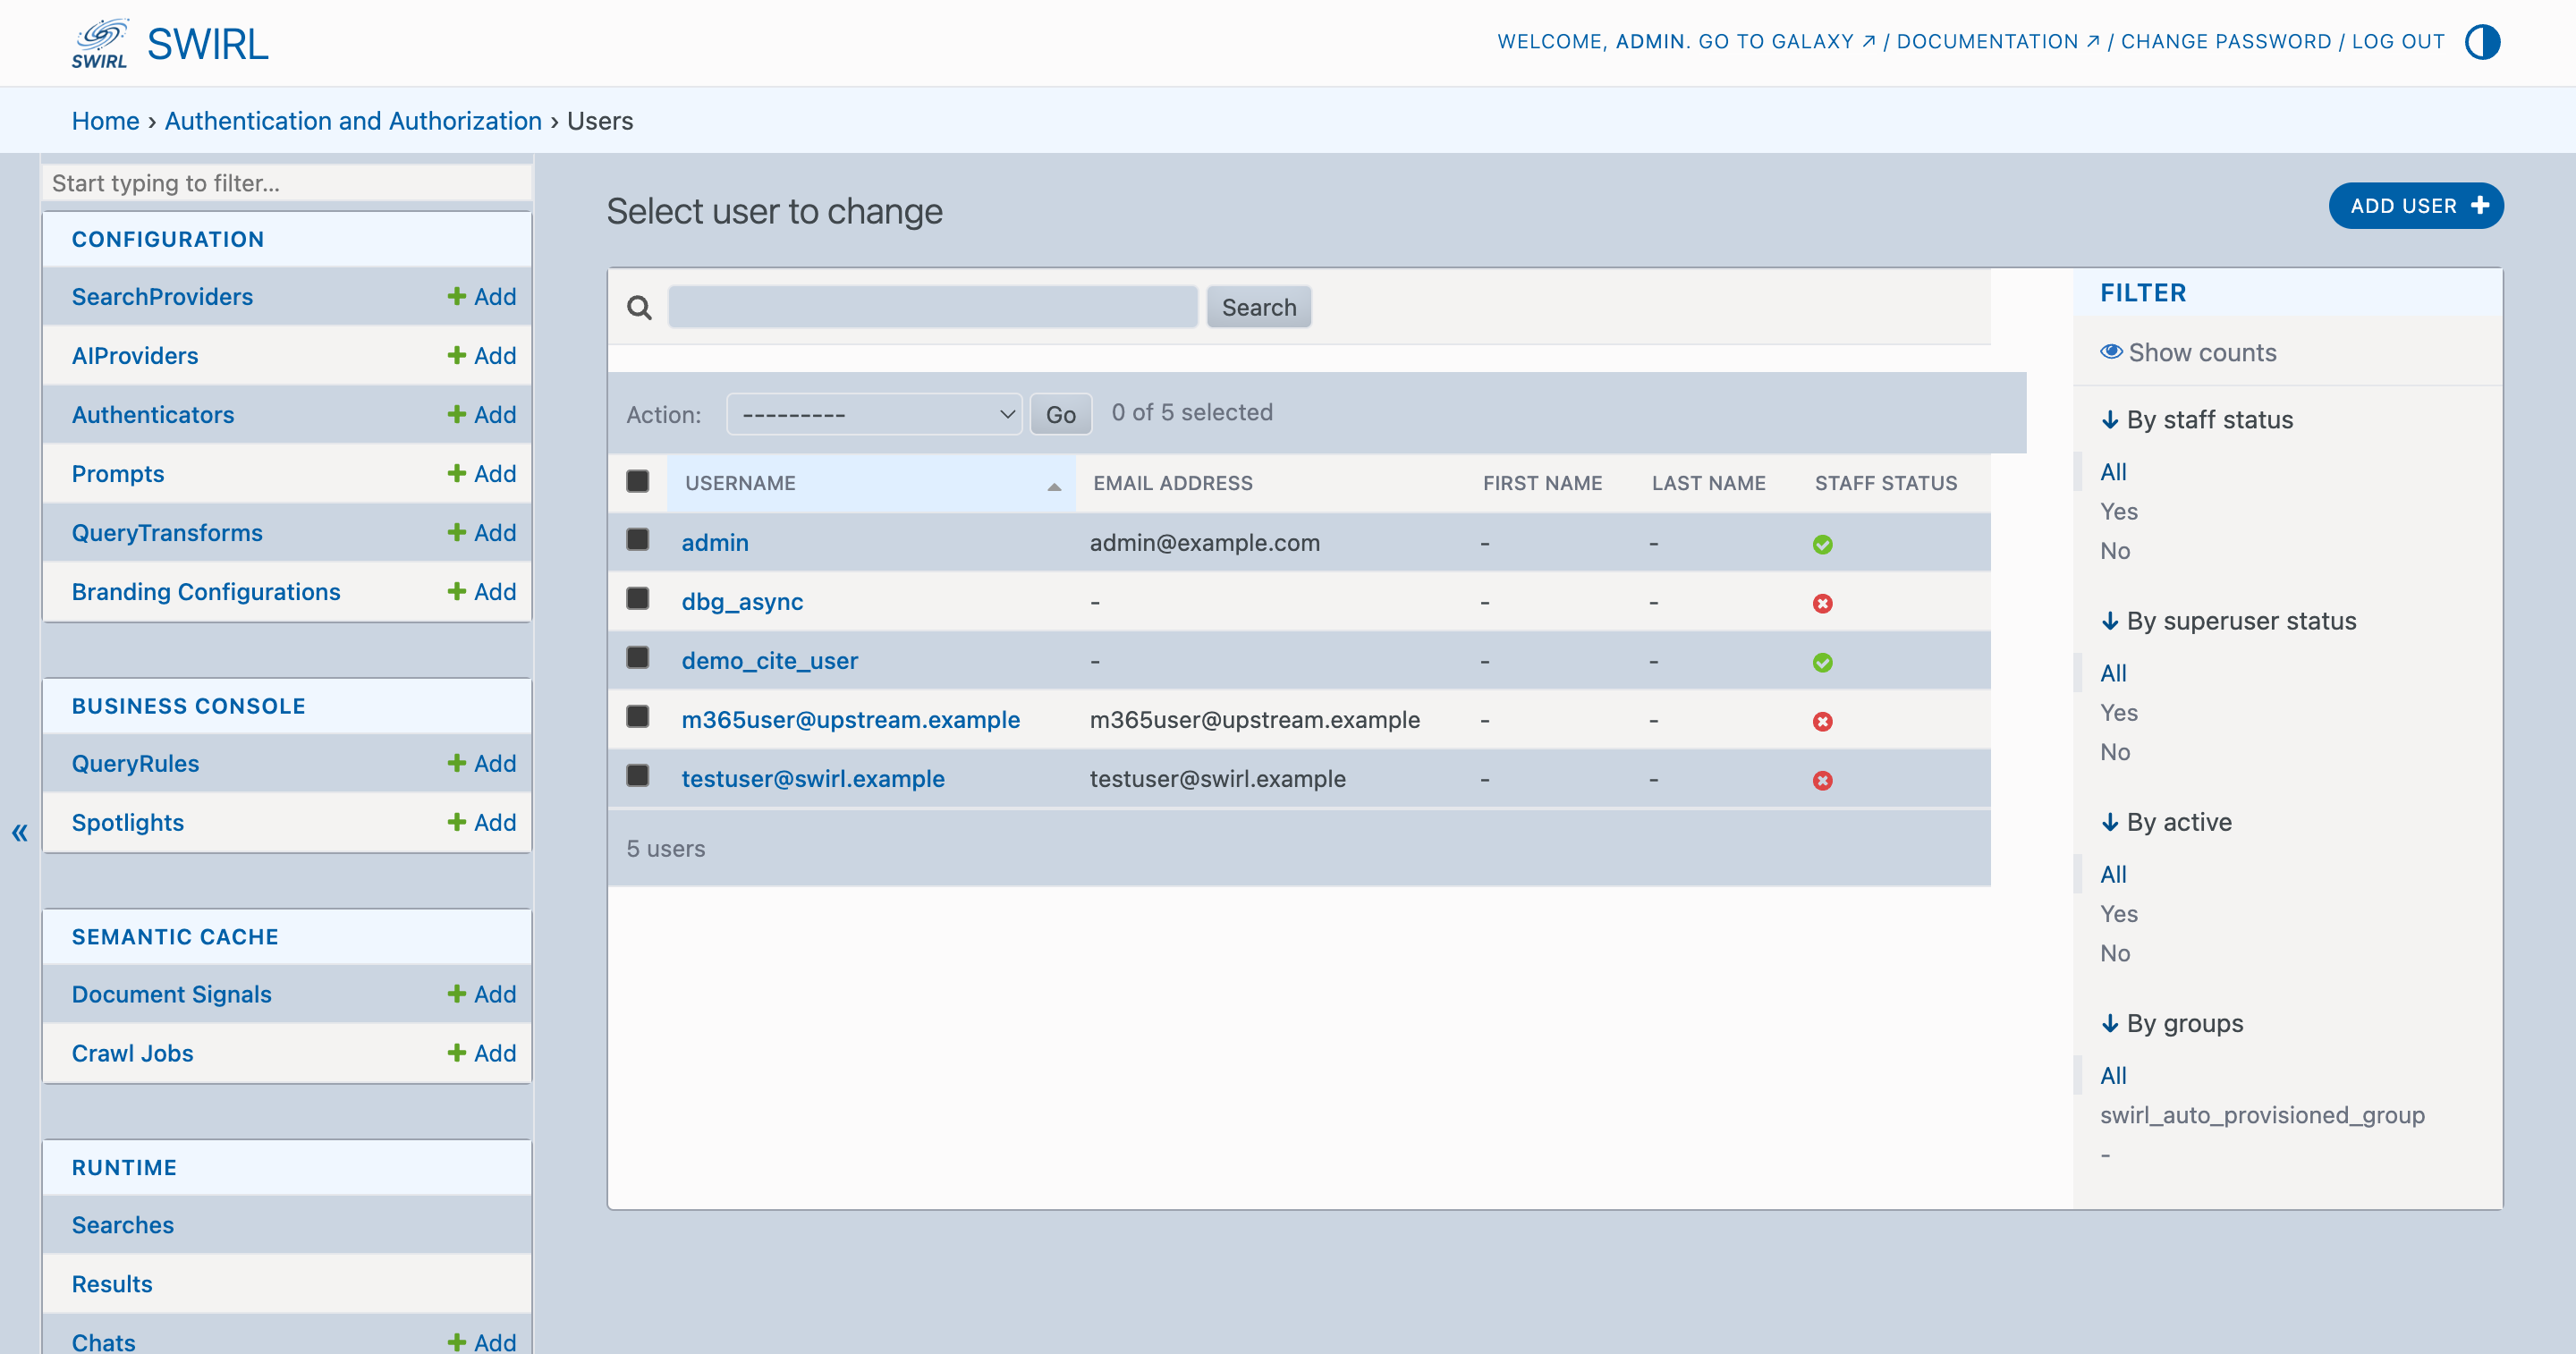Open the Documentation link

tap(1997, 41)
